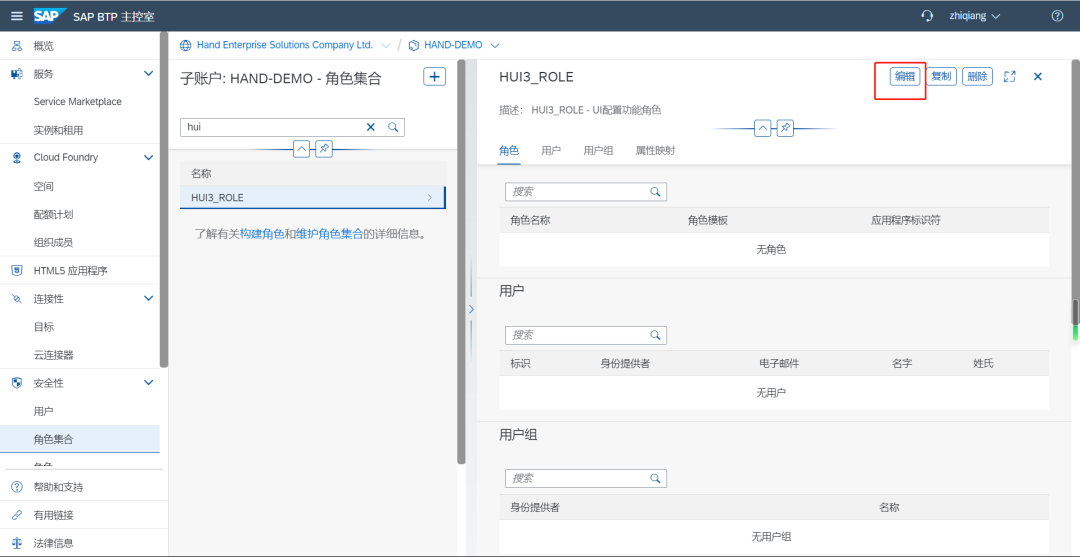Viewport: 1080px width, 557px height.
Task: Open 实例和租用 page
Action: (x=59, y=130)
